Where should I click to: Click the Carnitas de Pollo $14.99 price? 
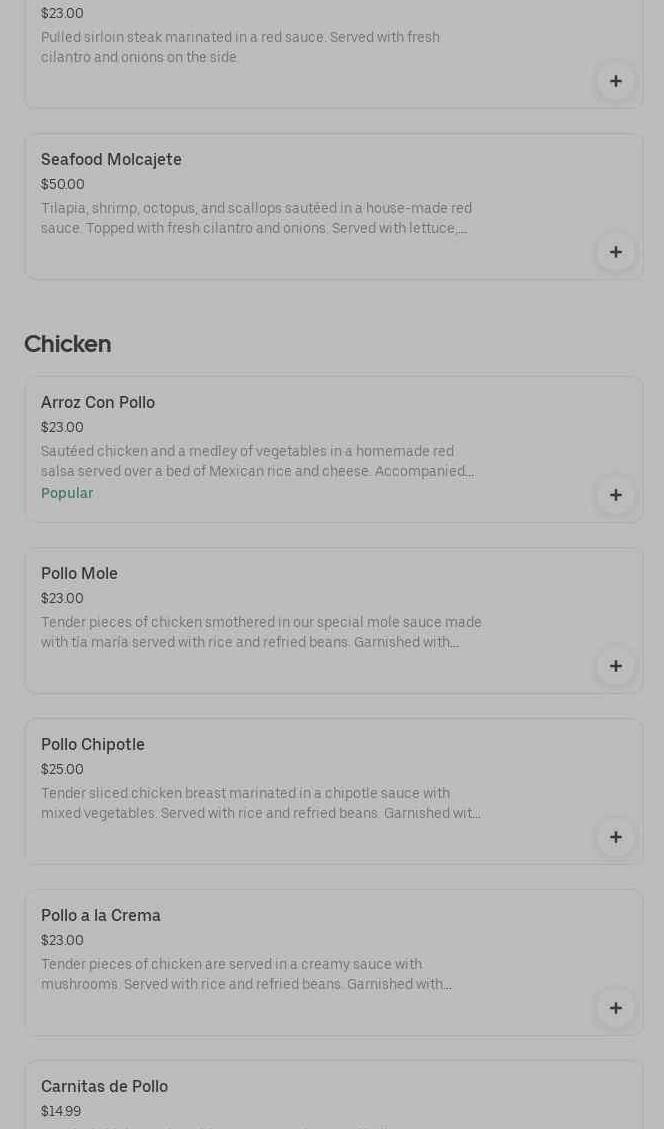tap(61, 1112)
